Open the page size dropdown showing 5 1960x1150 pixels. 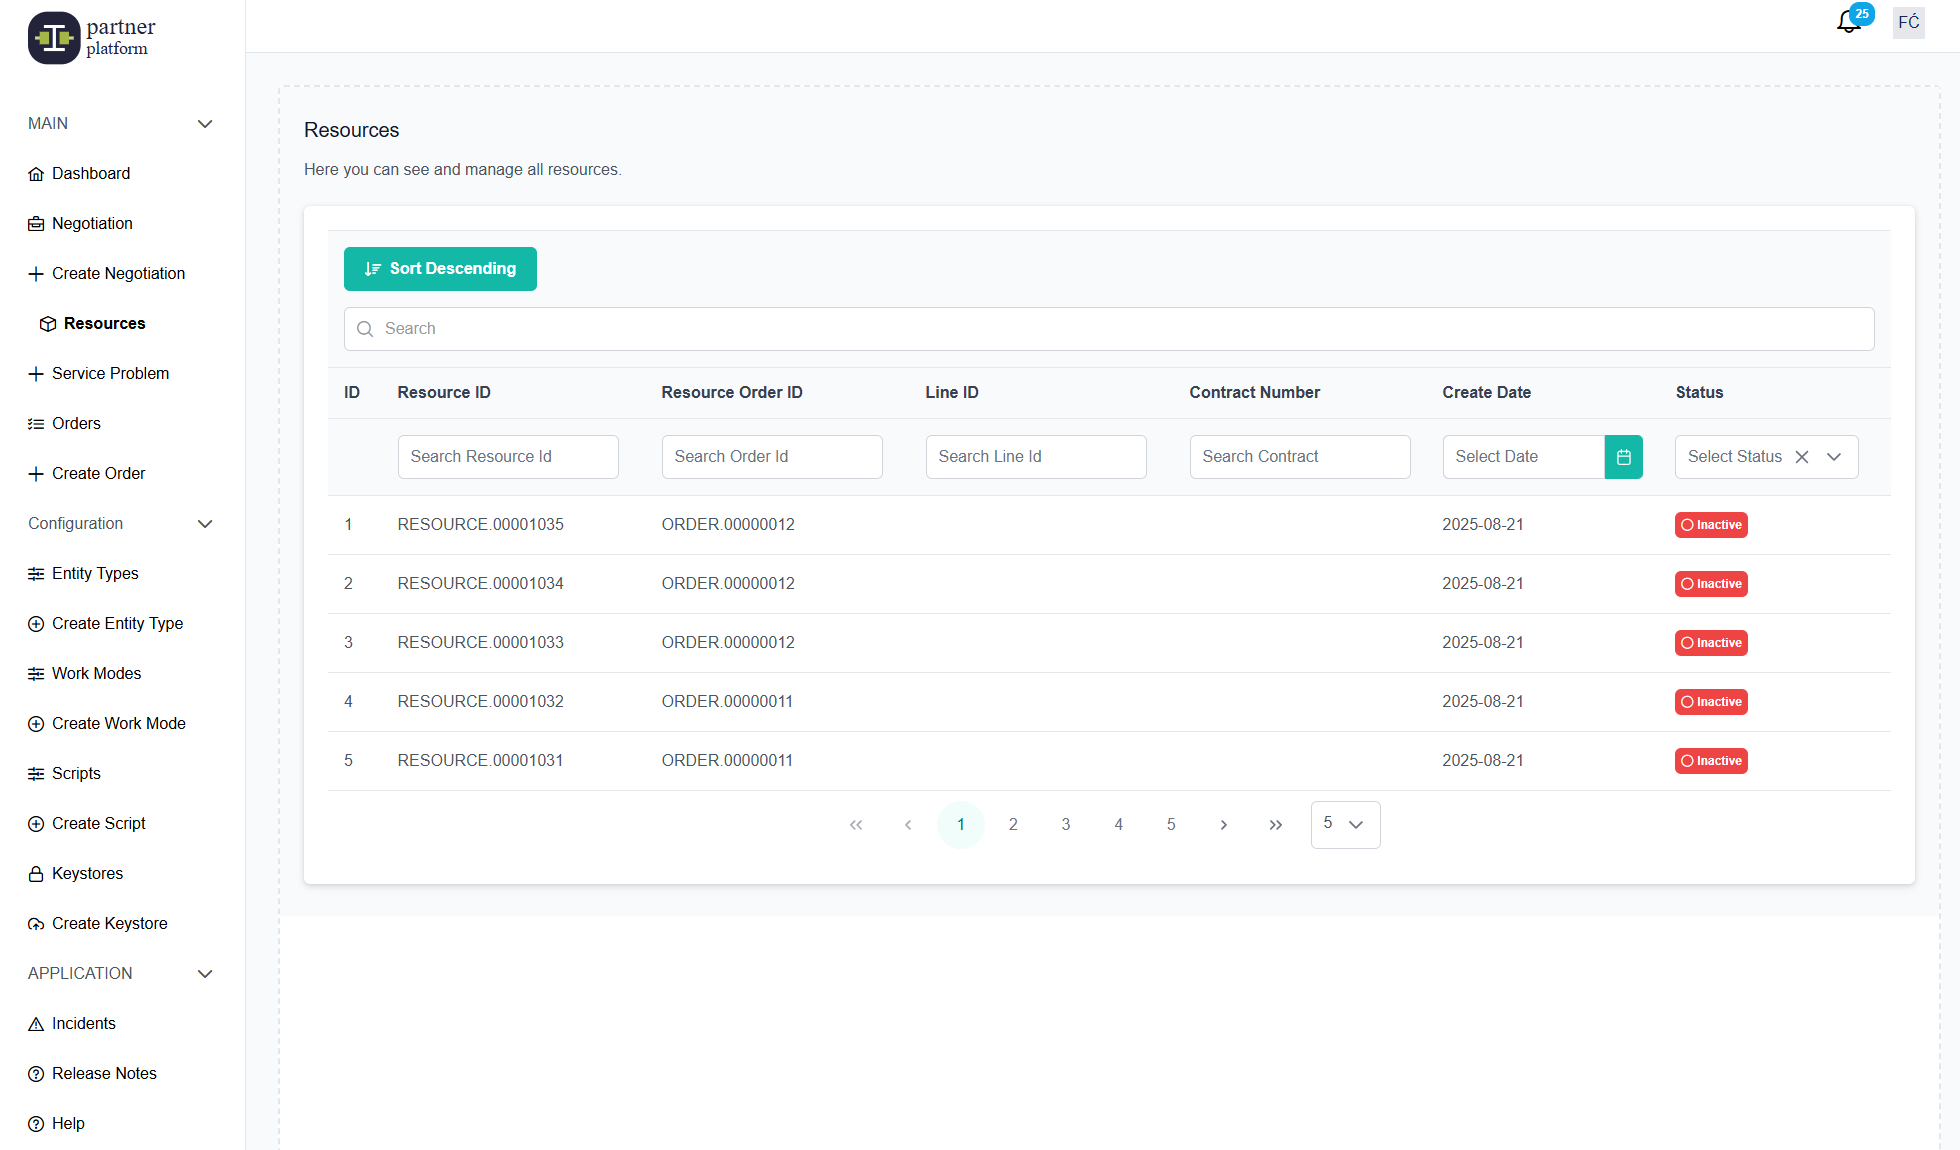[1345, 825]
